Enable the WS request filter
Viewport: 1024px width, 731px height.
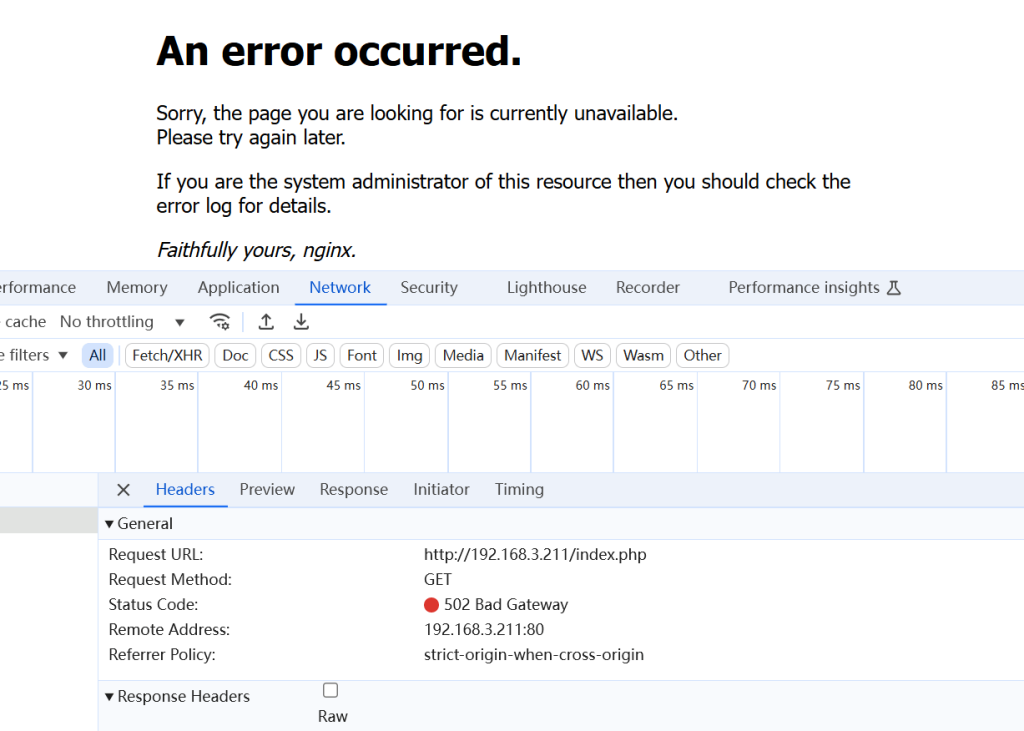tap(592, 355)
